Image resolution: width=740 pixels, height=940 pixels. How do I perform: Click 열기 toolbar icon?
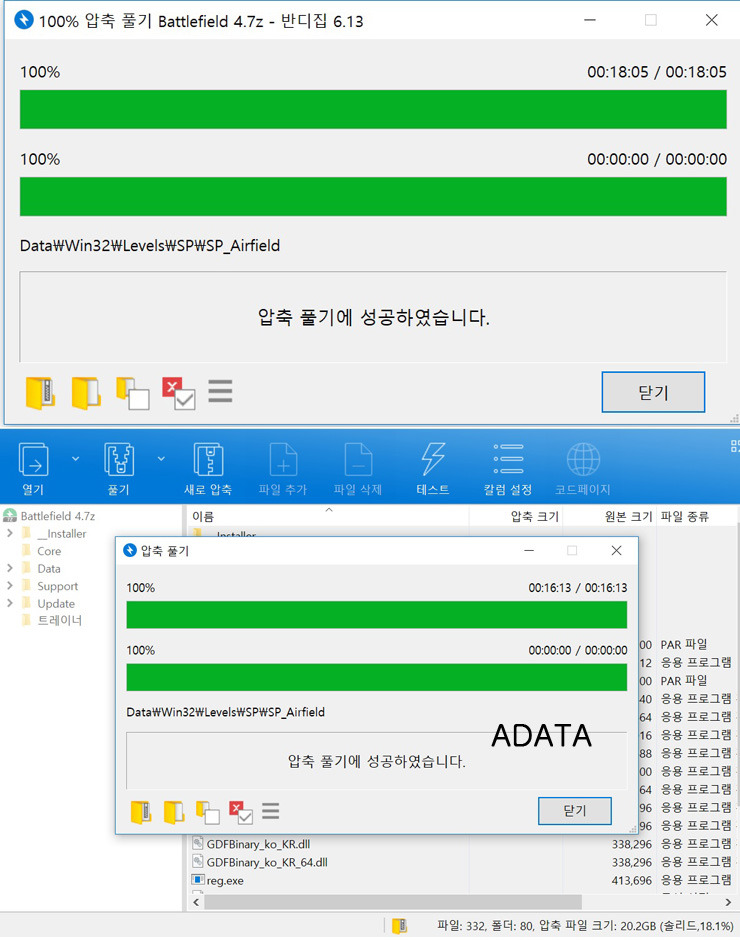(34, 469)
